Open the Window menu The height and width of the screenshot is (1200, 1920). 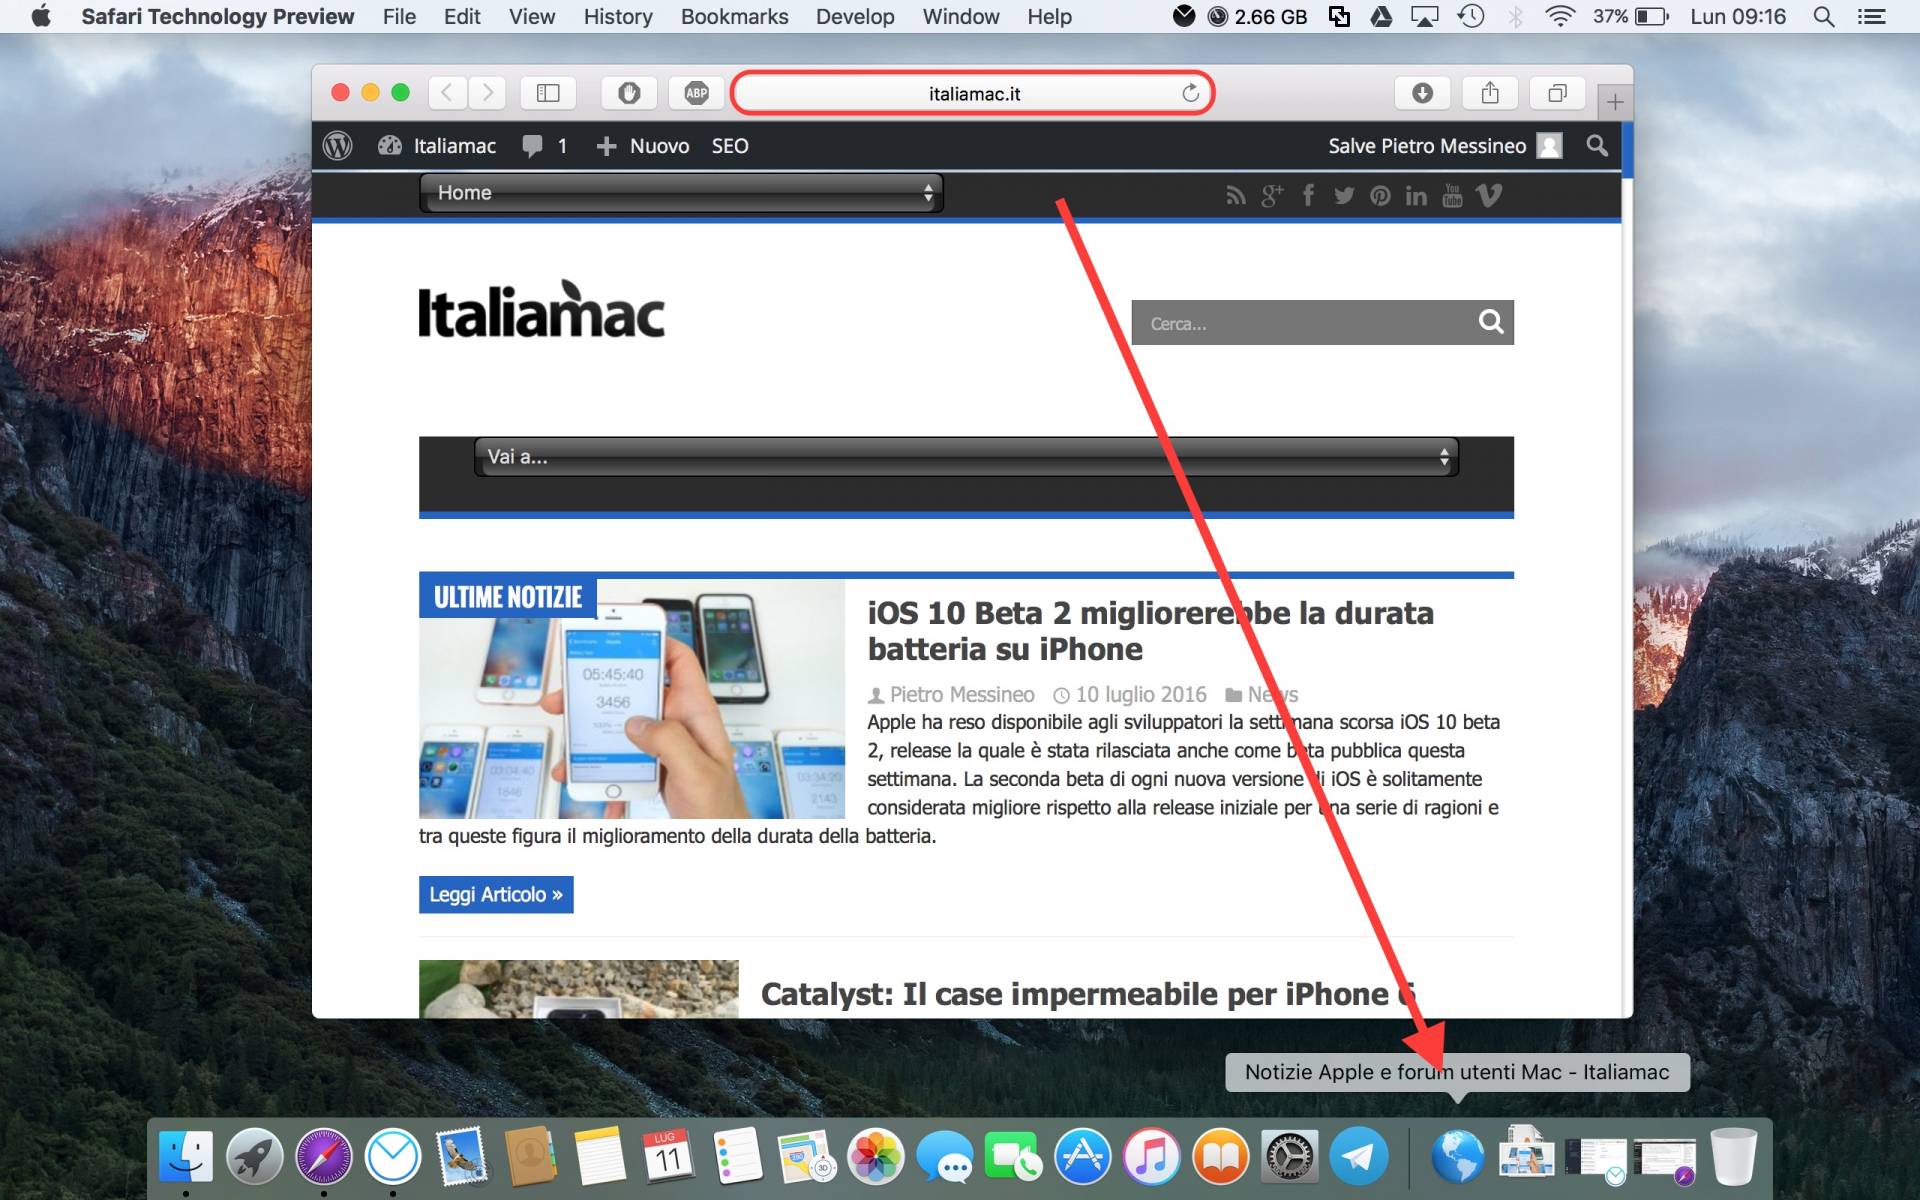[x=960, y=16]
